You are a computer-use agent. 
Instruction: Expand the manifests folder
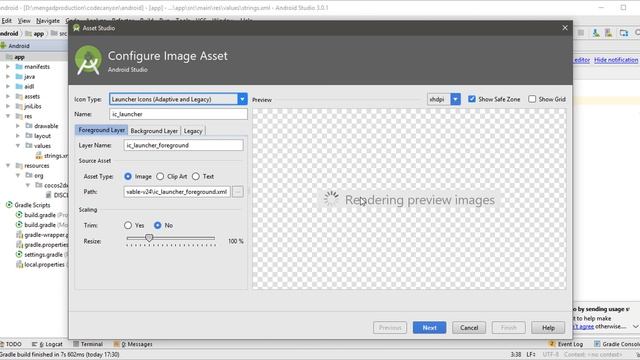point(8,67)
